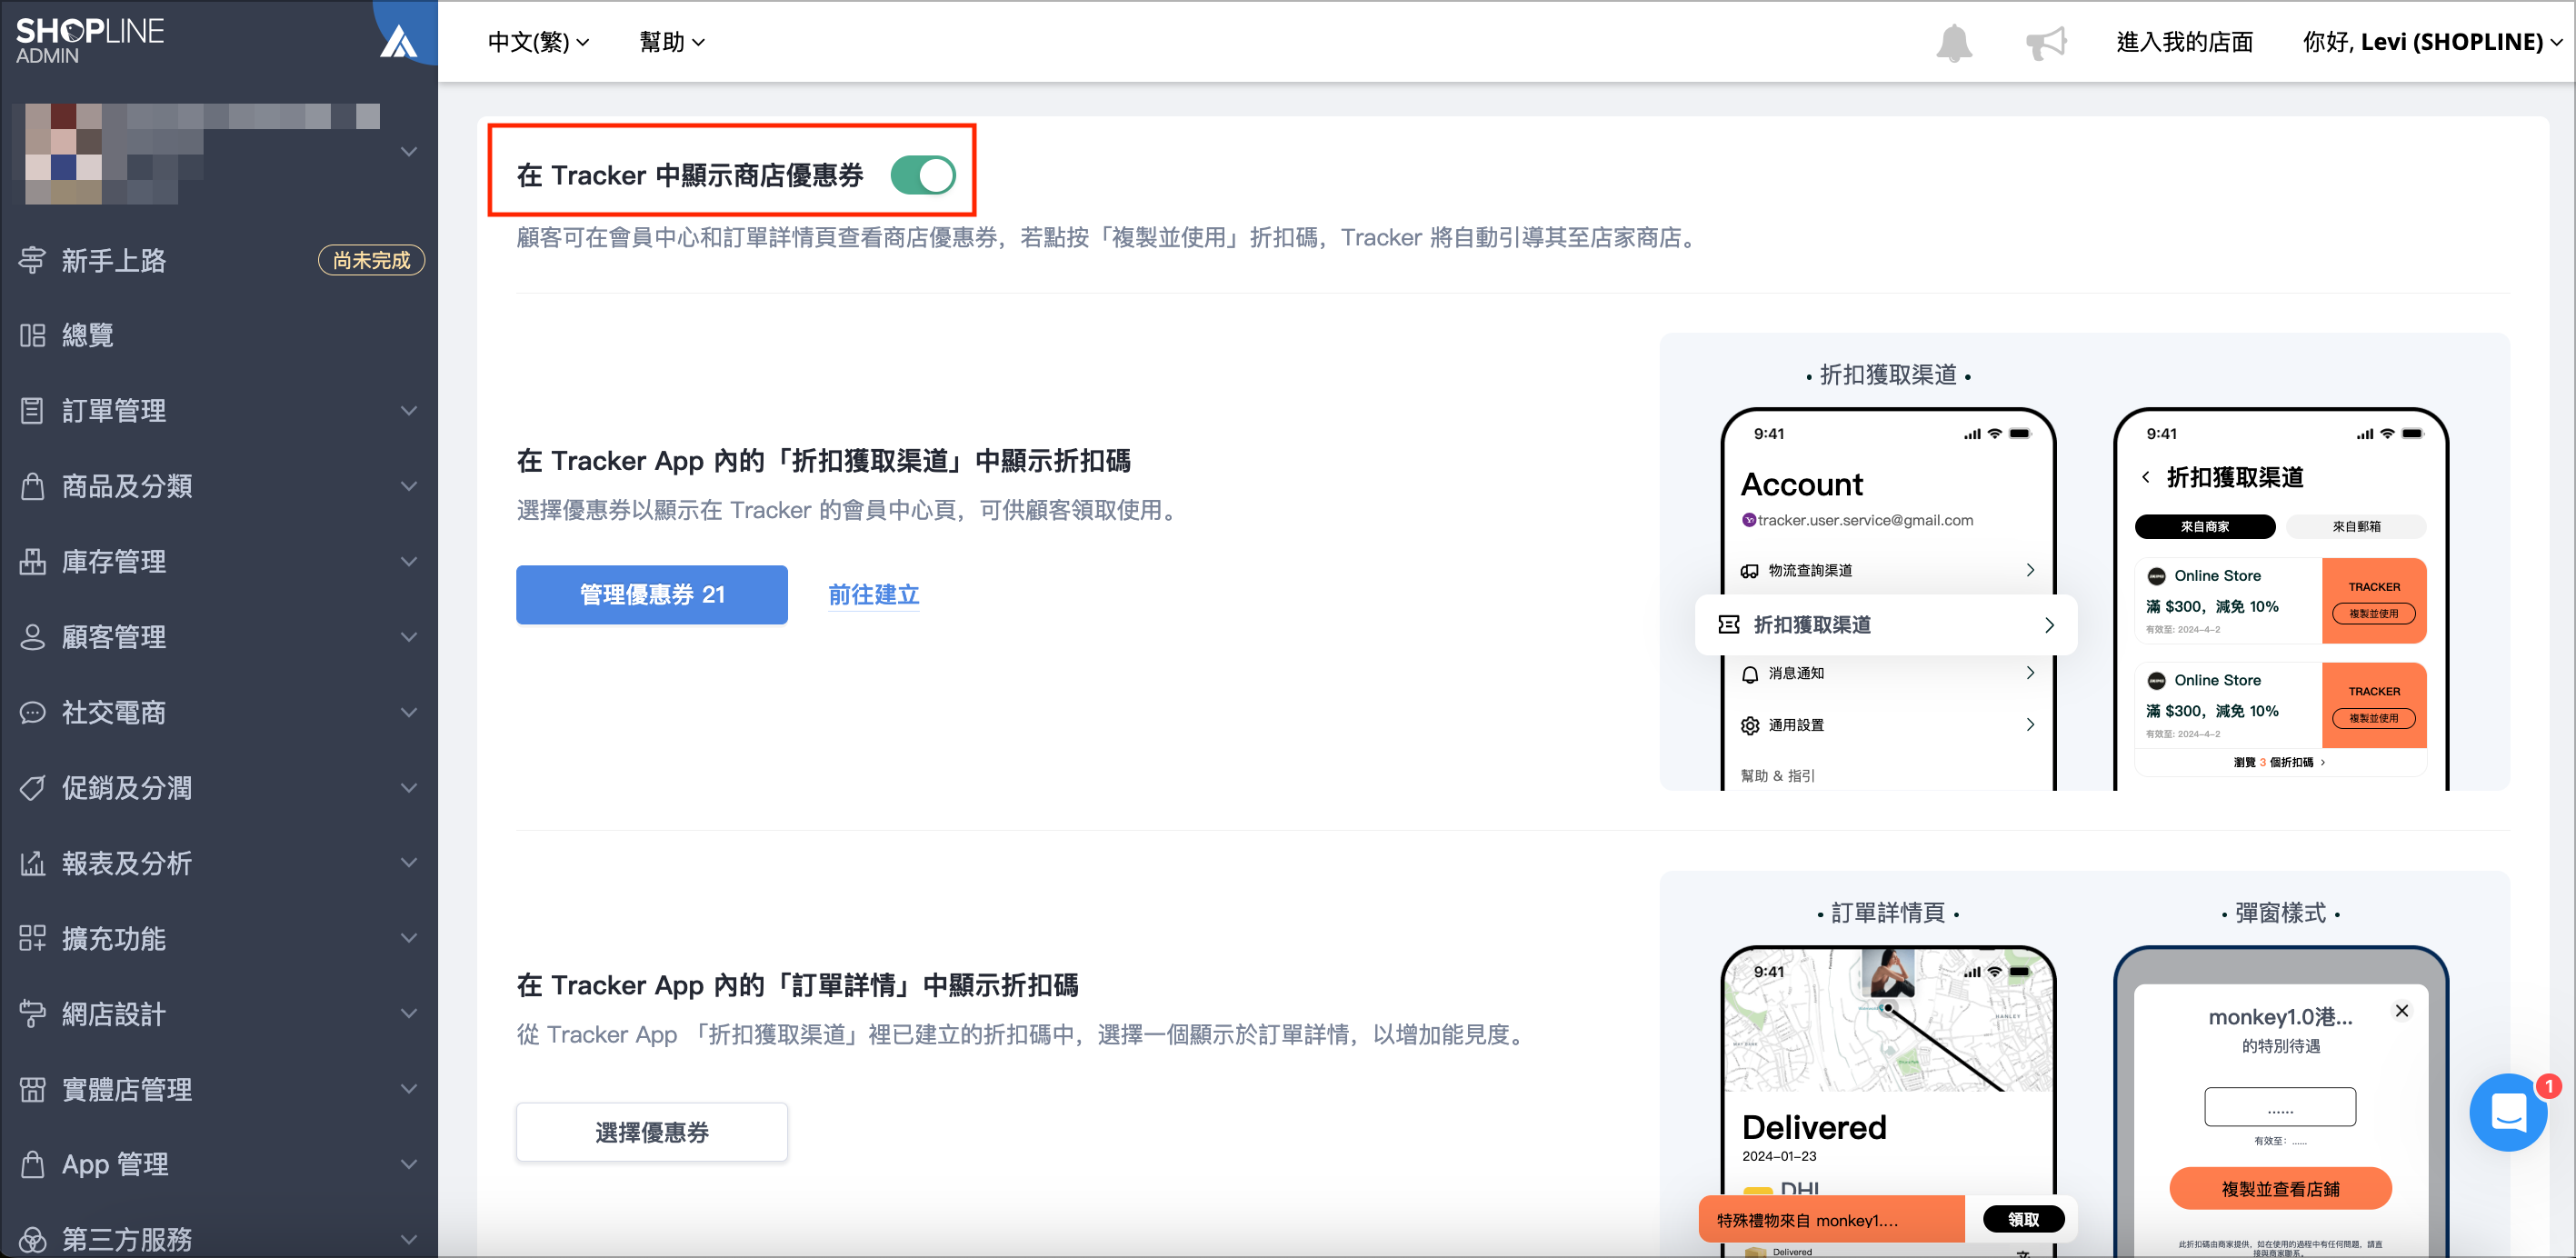Click the 實體店管理 storefront icon
The width and height of the screenshot is (2576, 1258).
(32, 1089)
